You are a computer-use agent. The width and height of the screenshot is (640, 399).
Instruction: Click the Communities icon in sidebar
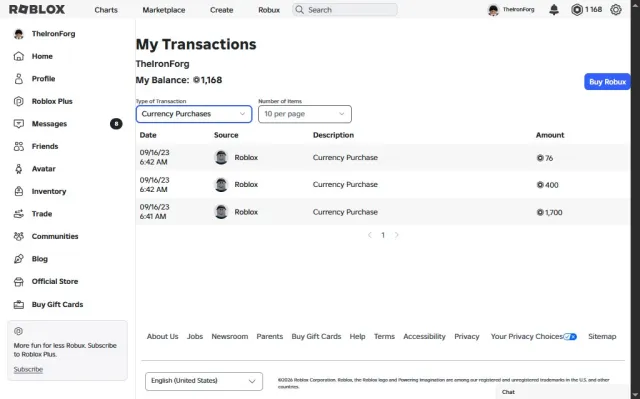(x=19, y=236)
